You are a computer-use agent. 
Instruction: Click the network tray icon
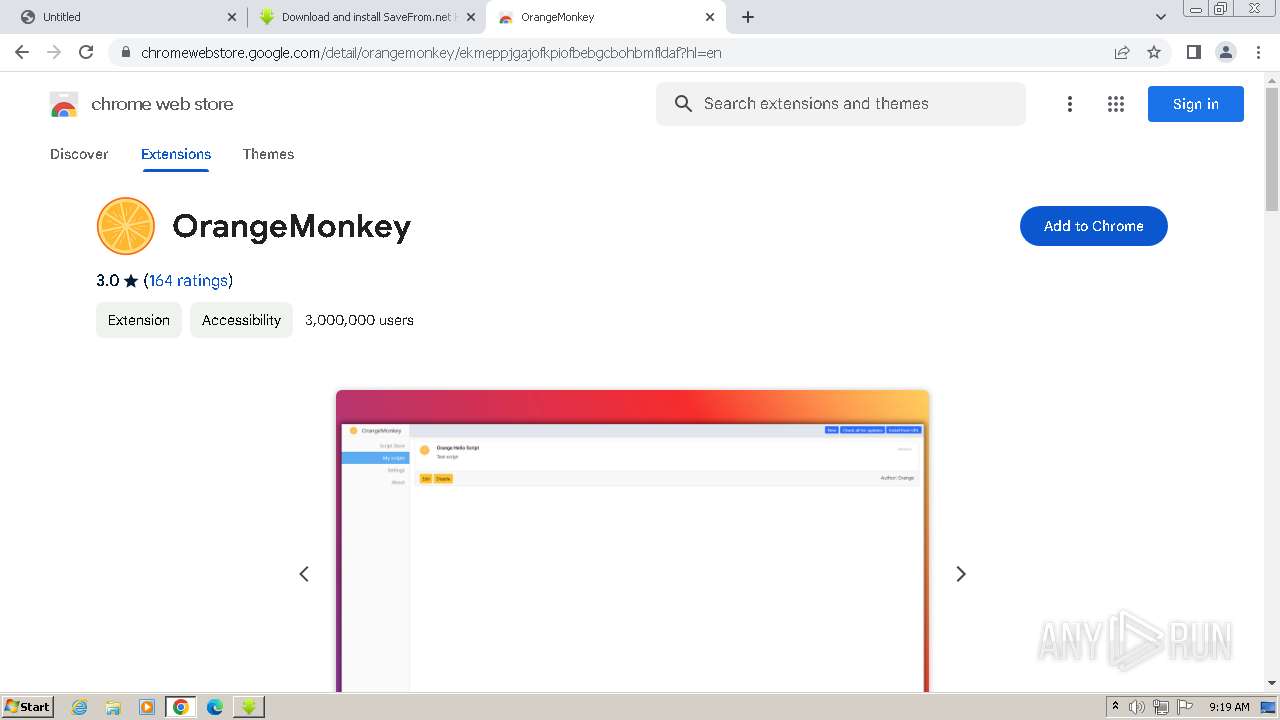point(1161,707)
